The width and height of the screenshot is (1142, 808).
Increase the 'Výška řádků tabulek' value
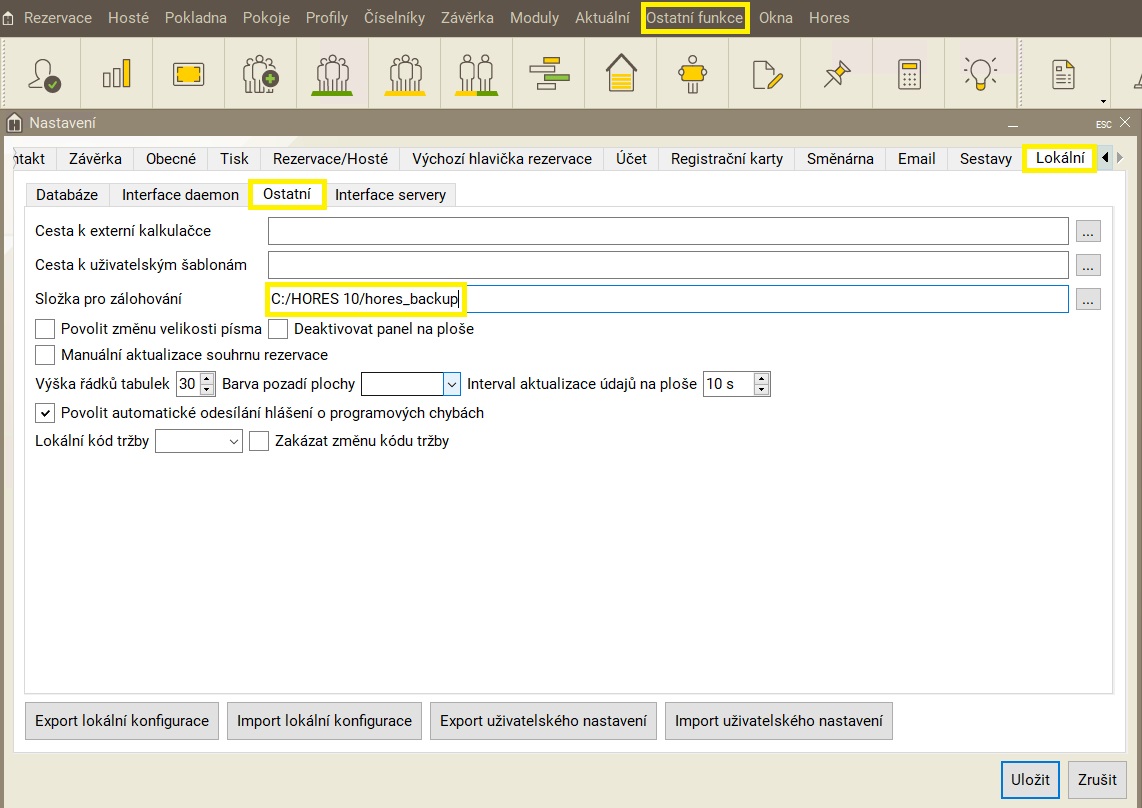(x=207, y=379)
